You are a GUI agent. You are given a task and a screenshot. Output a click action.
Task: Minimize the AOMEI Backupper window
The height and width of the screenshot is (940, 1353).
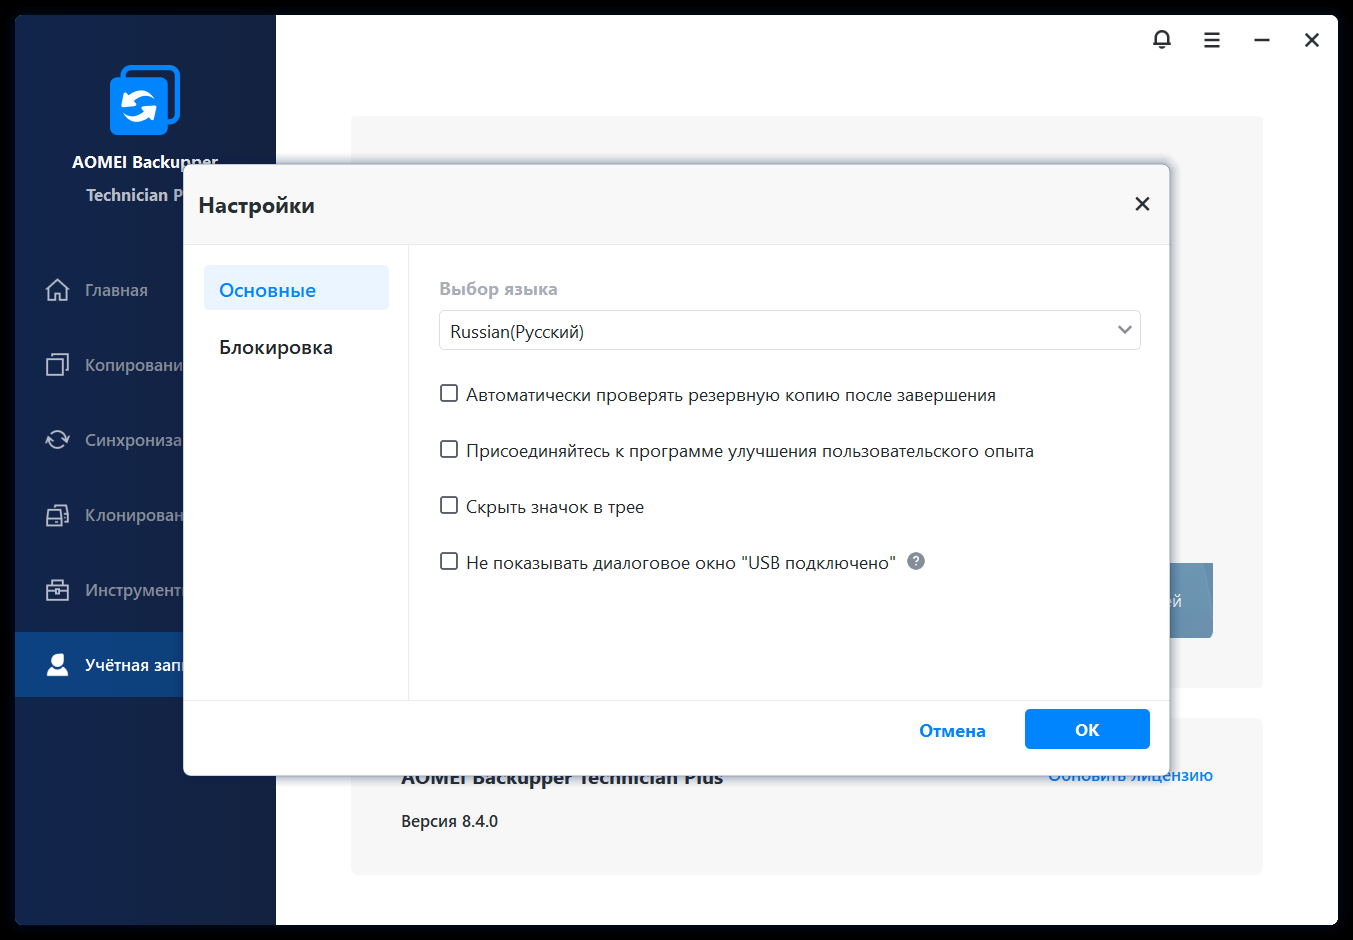point(1262,40)
